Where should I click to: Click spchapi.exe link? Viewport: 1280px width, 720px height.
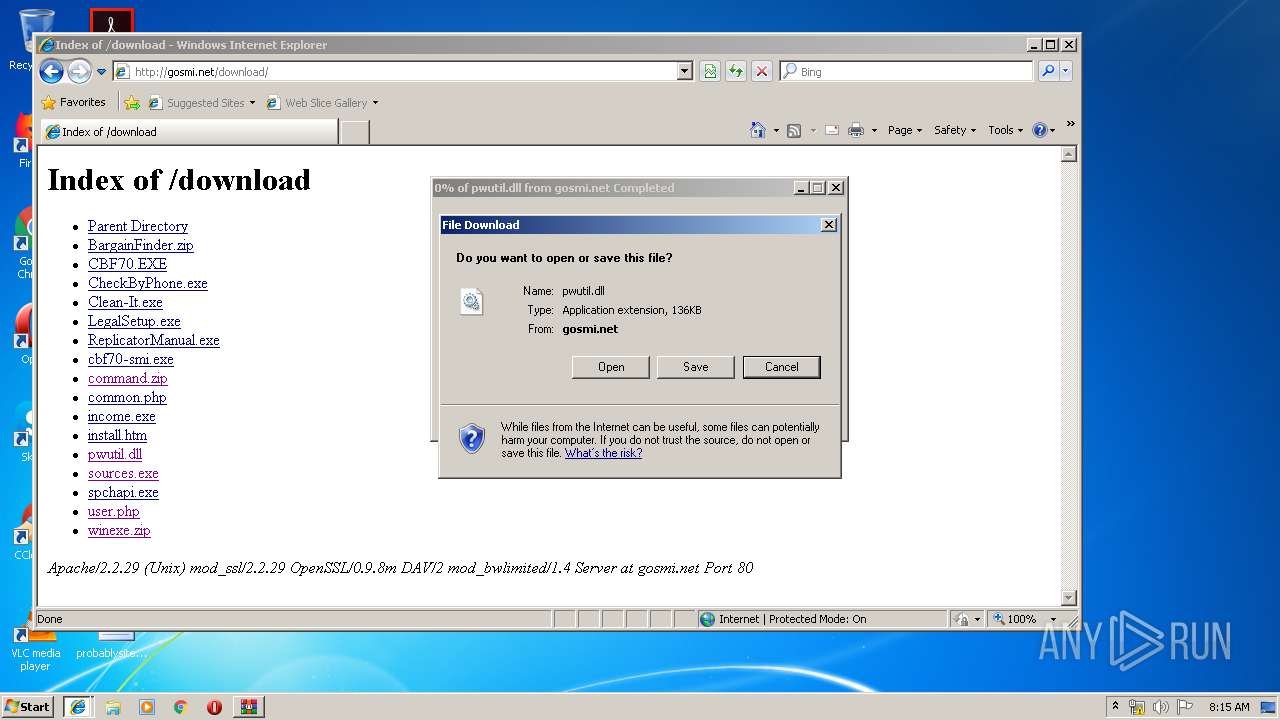(x=123, y=492)
